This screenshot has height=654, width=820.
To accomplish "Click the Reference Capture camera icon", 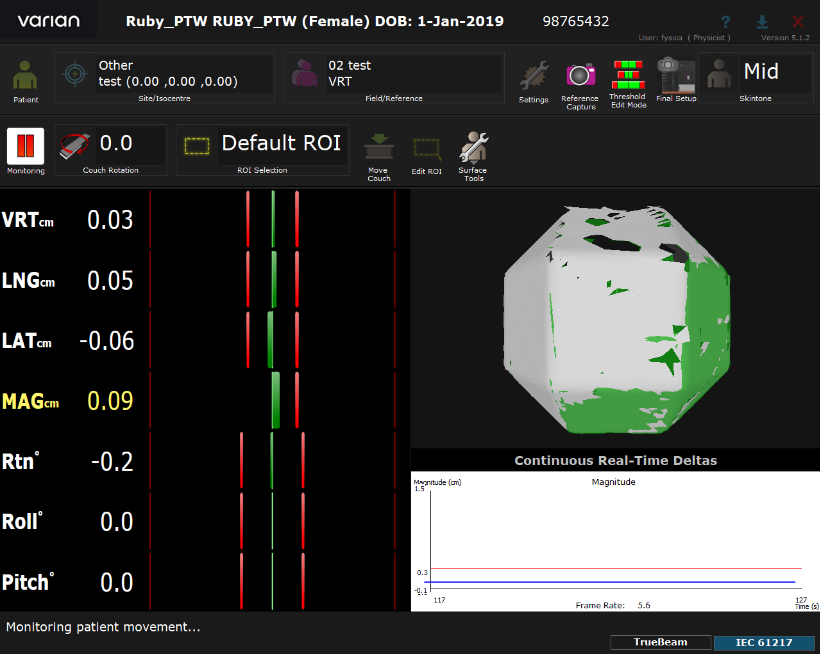I will (x=580, y=76).
